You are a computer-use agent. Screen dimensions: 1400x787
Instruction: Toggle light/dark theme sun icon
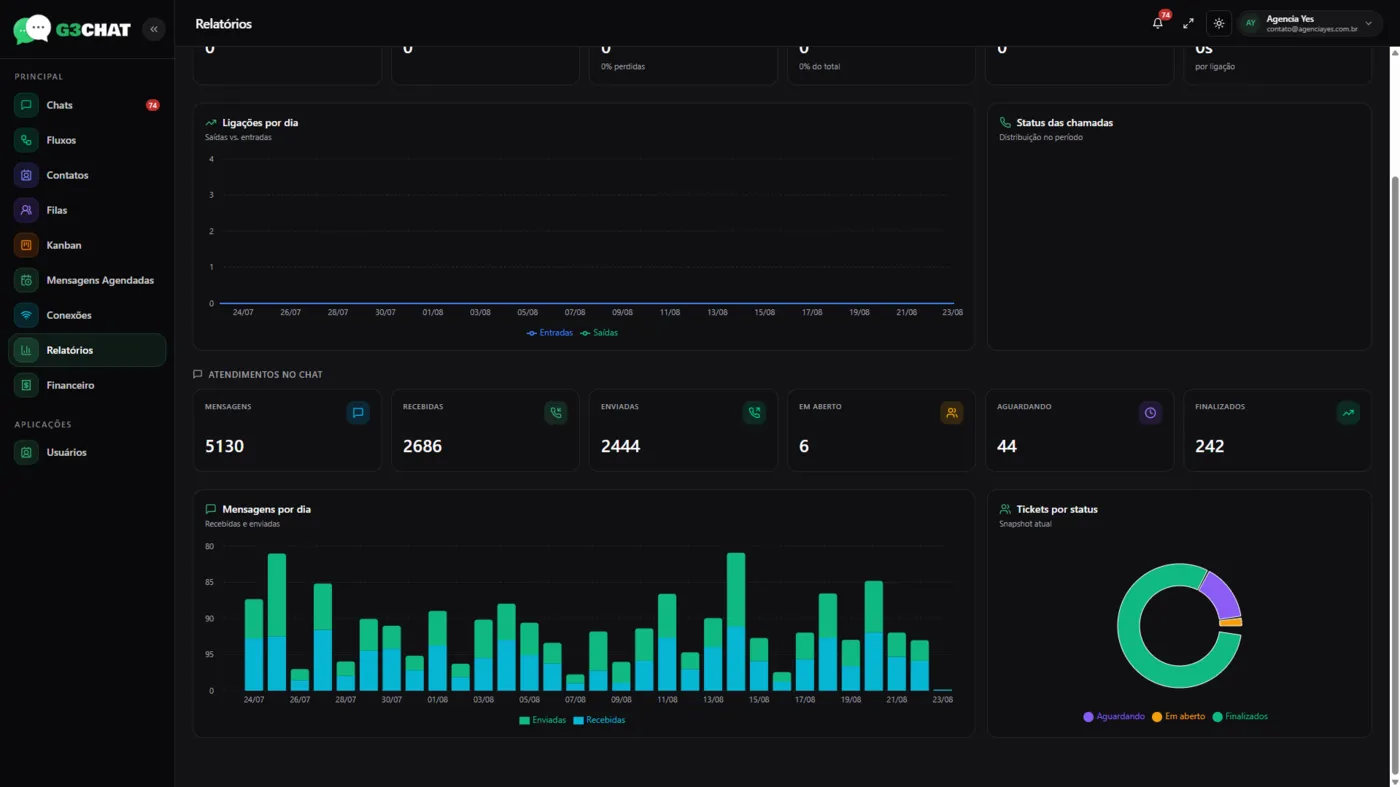1219,23
